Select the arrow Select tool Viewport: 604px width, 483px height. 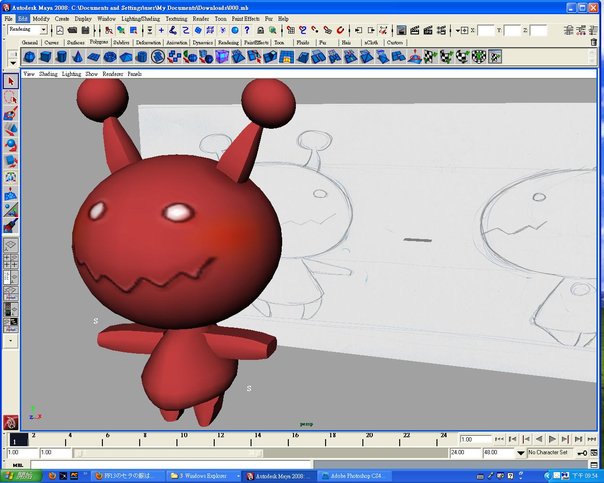11,81
